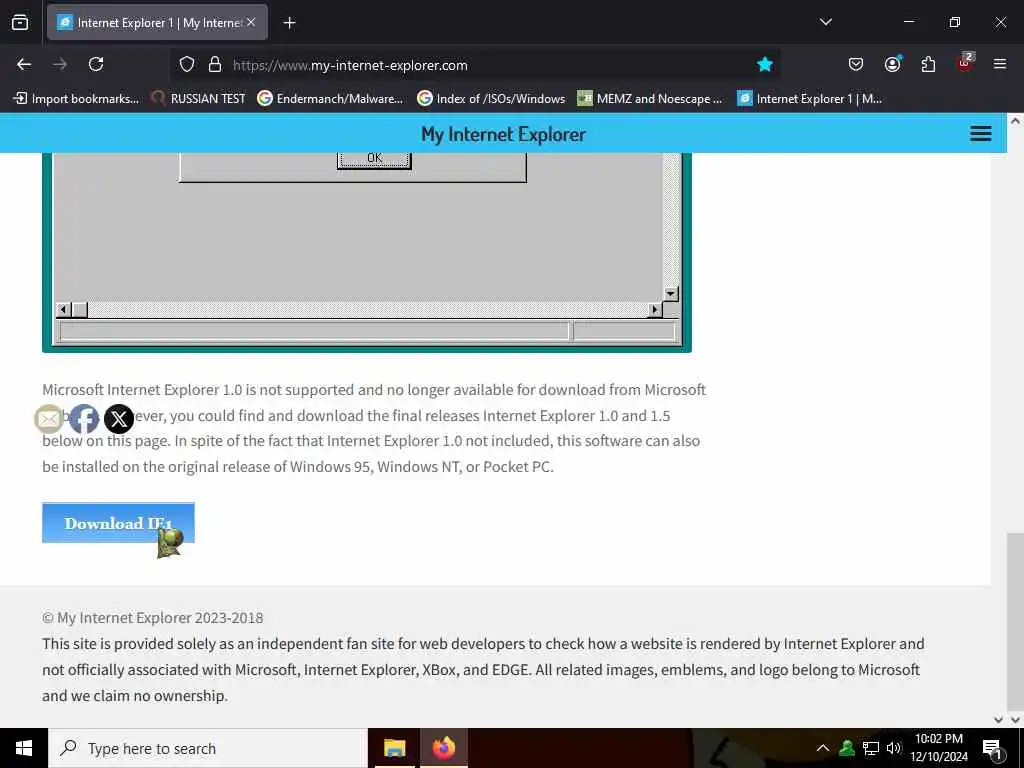This screenshot has width=1024, height=768.
Task: Click the emulator horizontal scrollbar thumb
Action: pyautogui.click(x=80, y=310)
